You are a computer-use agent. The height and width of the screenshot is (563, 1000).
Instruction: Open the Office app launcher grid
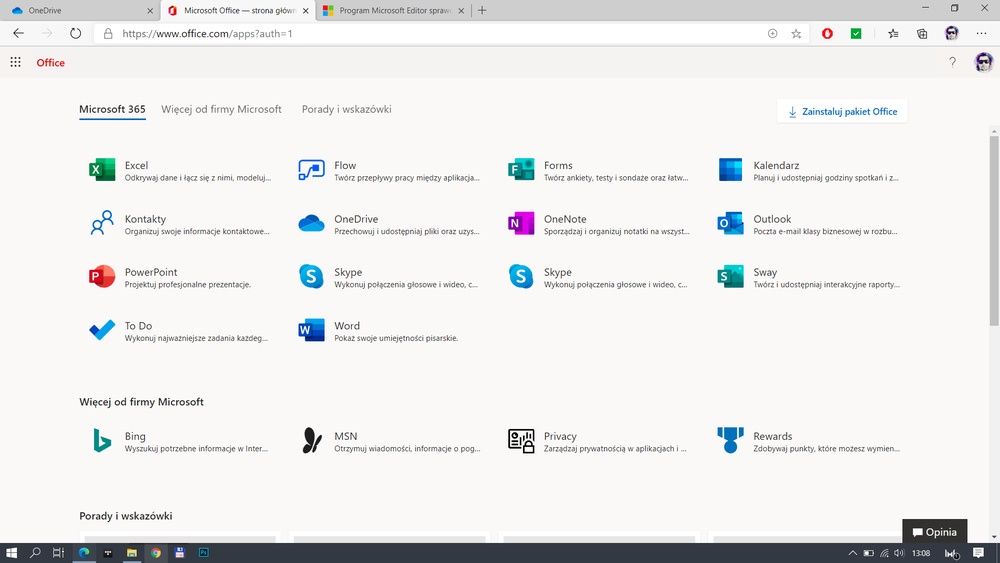point(15,62)
